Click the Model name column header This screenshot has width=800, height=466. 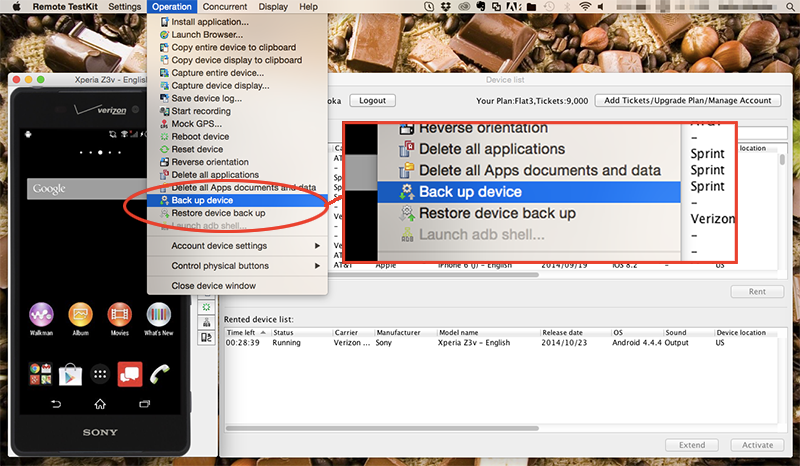488,332
